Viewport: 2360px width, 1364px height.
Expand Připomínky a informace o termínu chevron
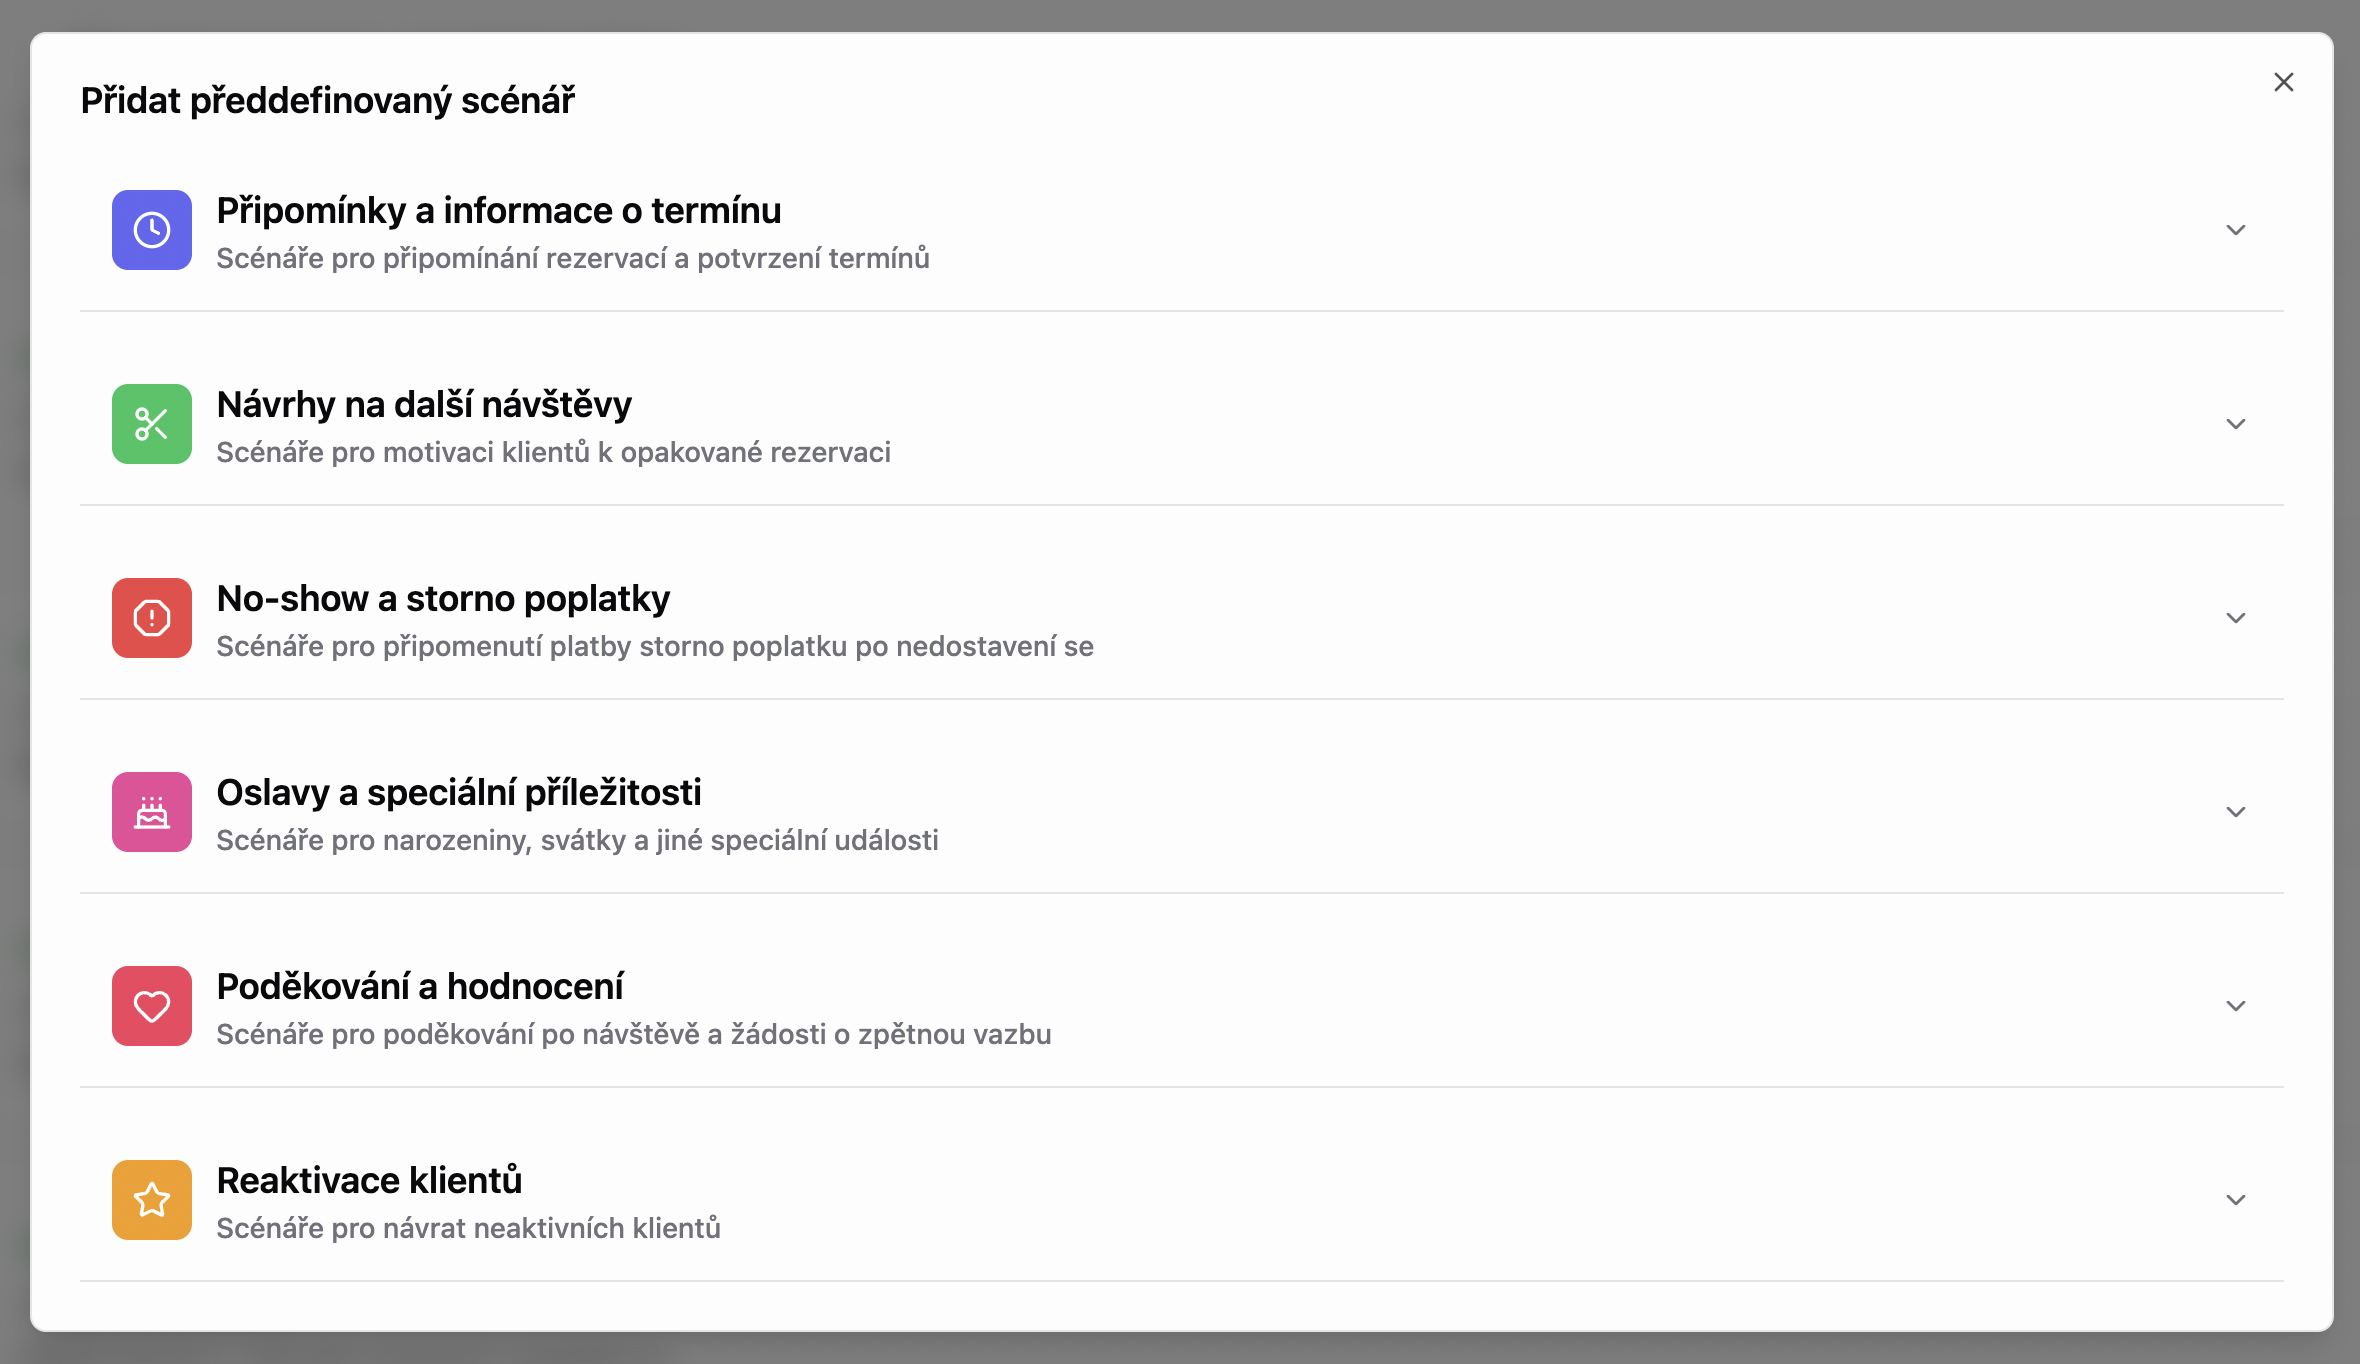(2236, 230)
